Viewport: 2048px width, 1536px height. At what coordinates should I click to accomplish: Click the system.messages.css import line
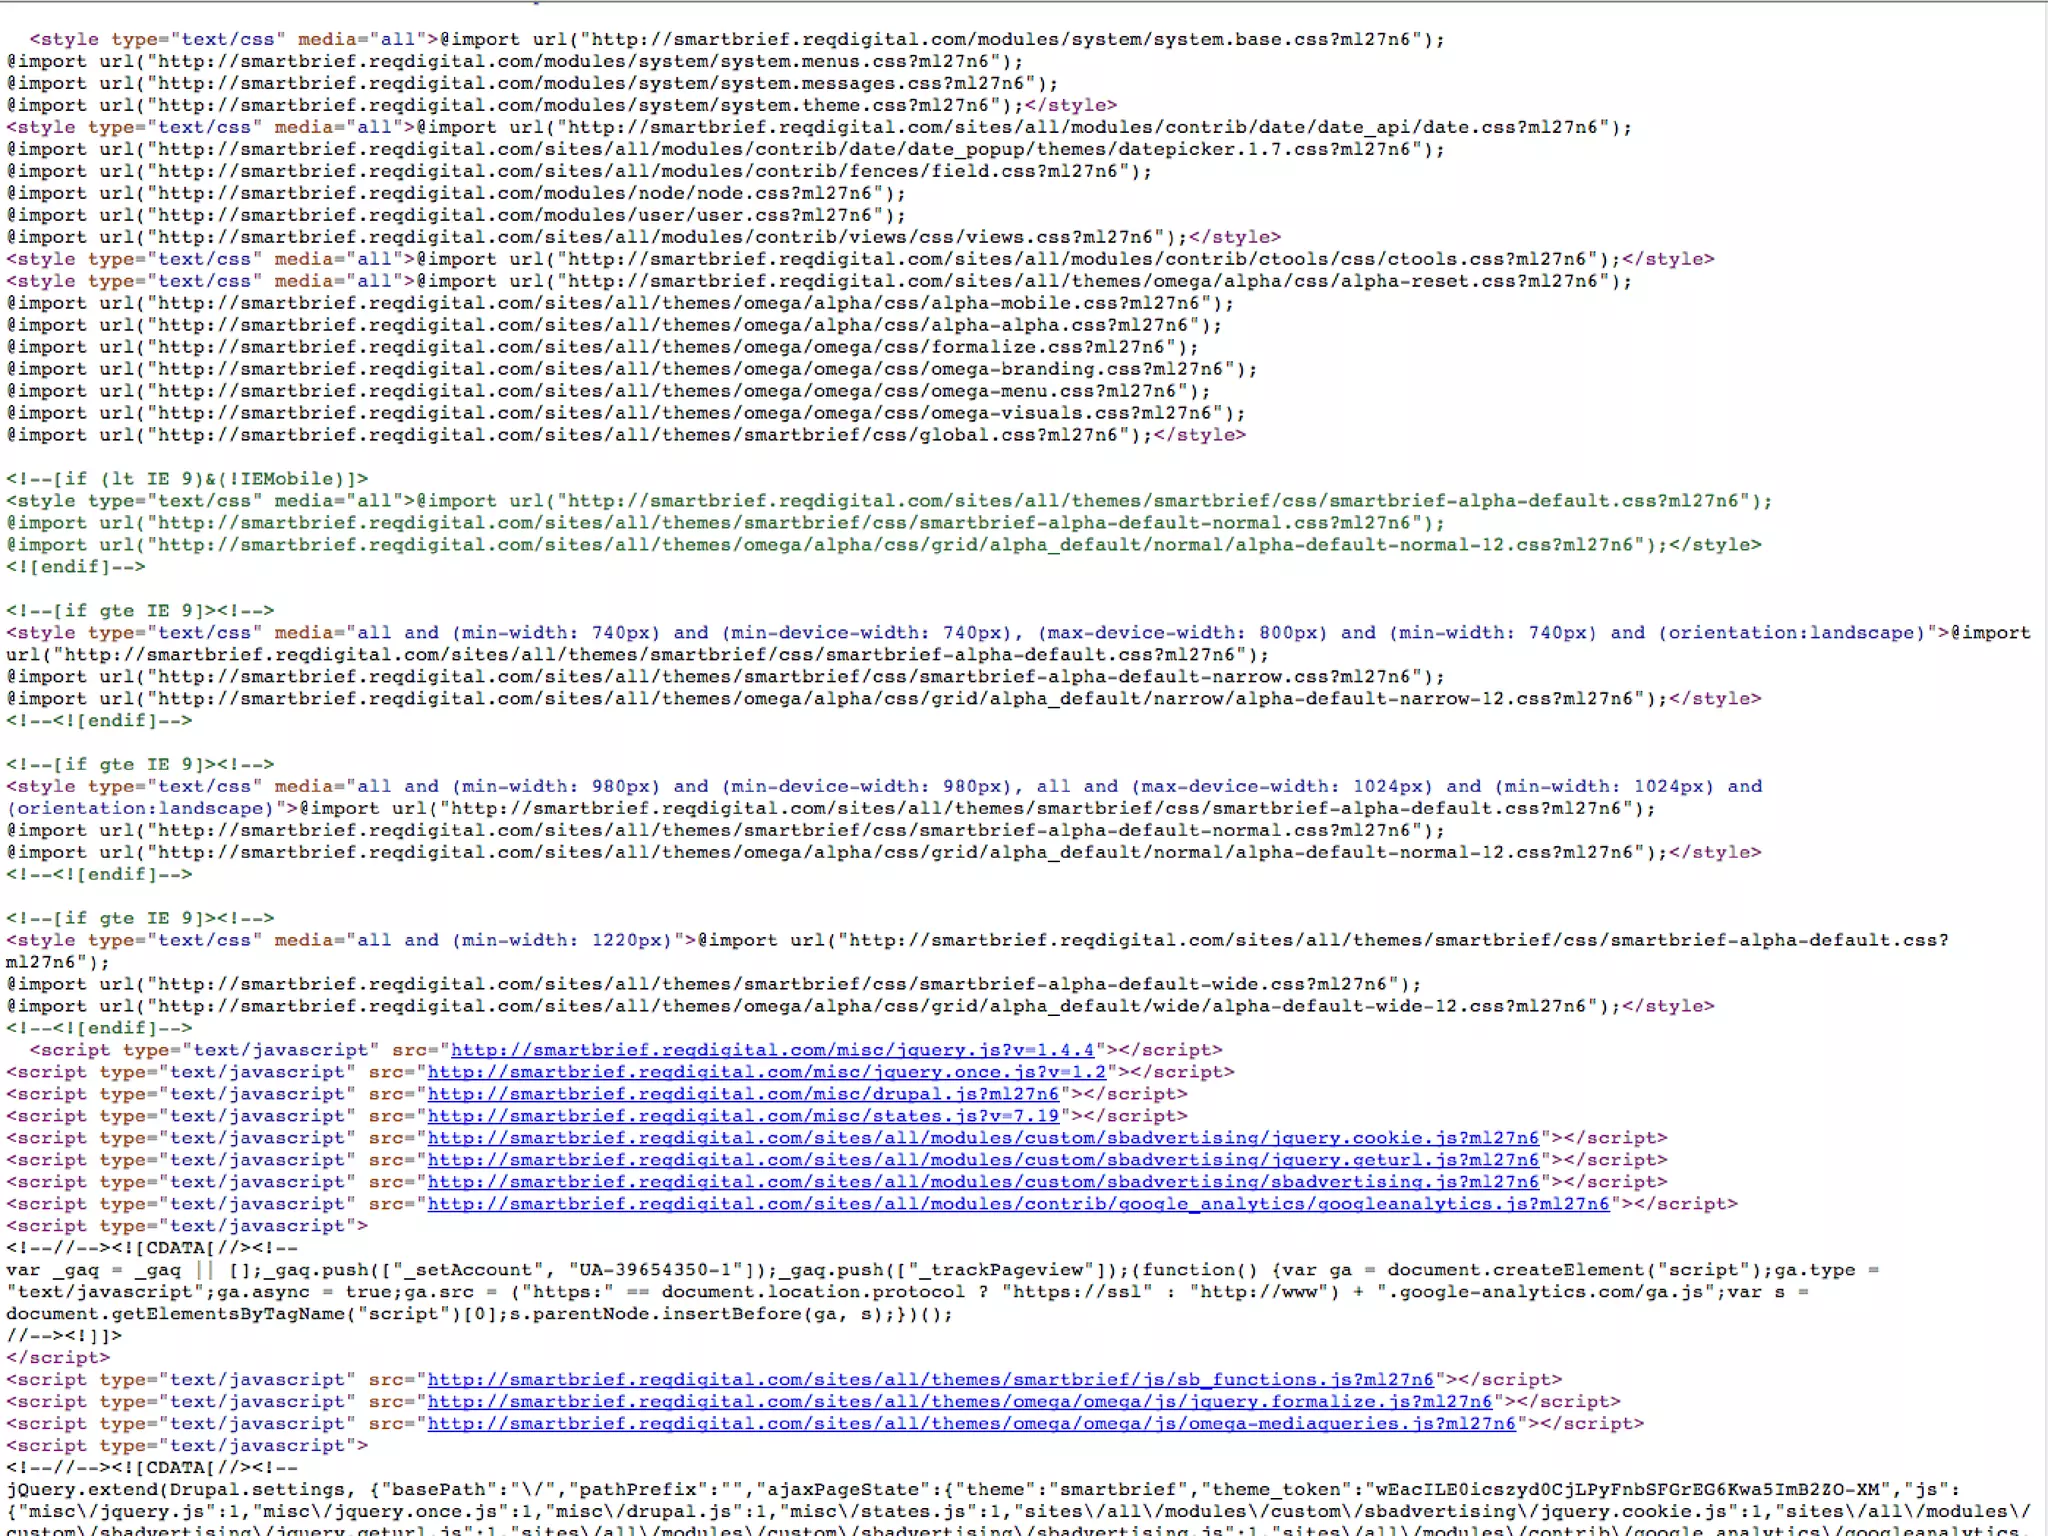(x=532, y=84)
